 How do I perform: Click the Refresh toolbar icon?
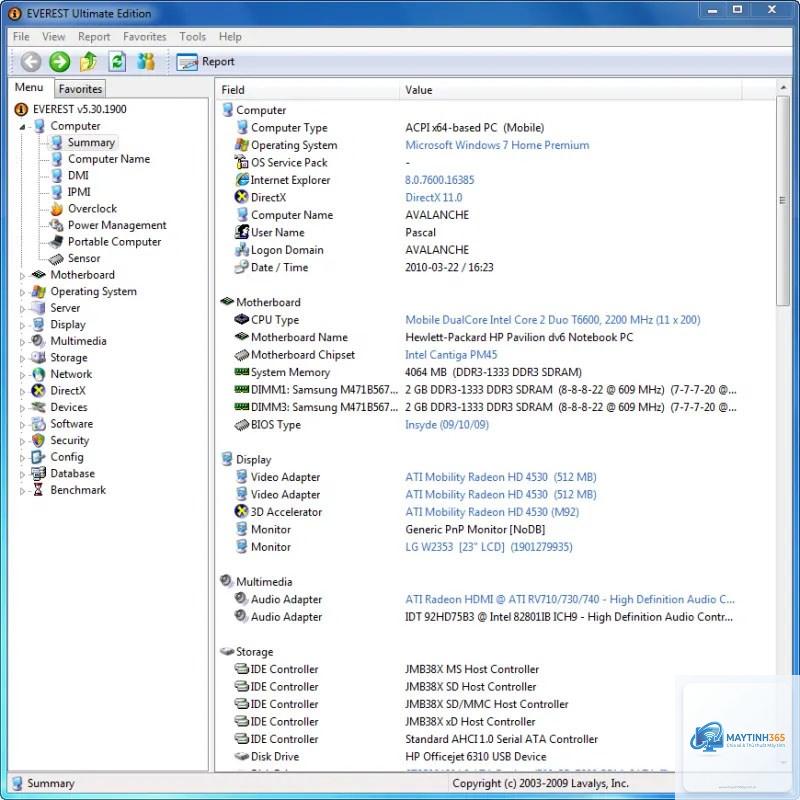click(x=117, y=62)
